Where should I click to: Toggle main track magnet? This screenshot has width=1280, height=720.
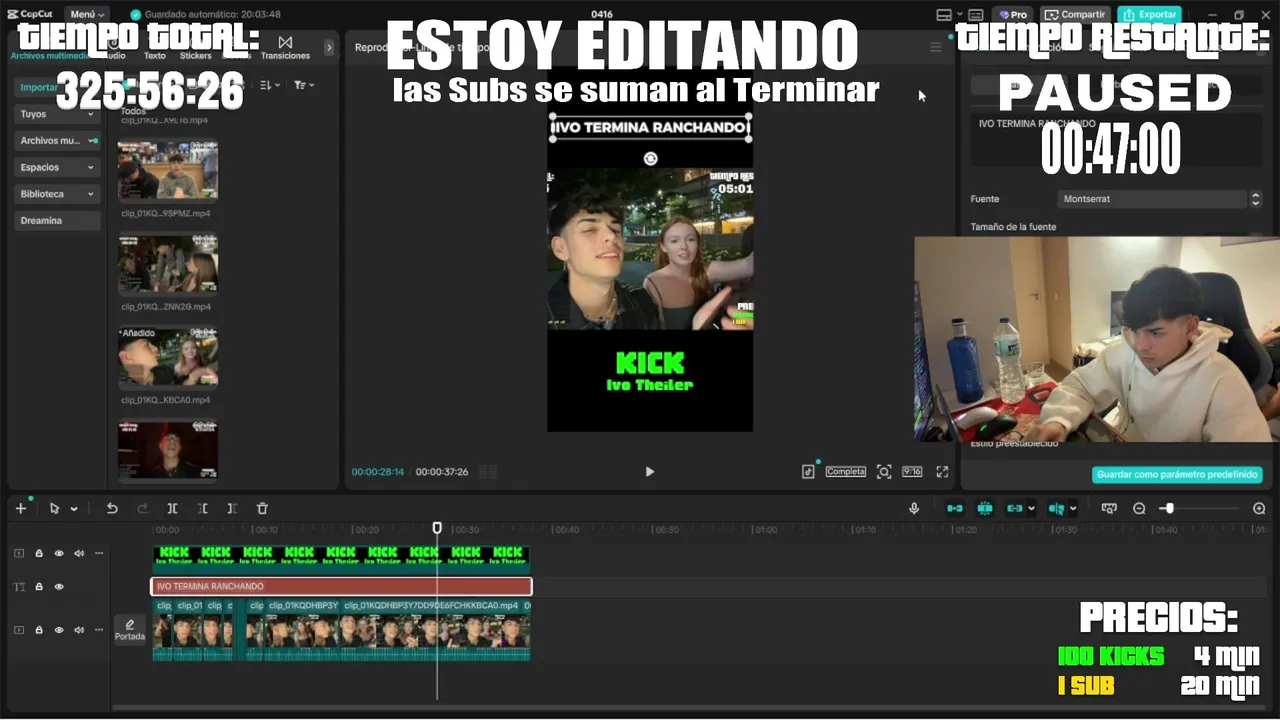(955, 508)
